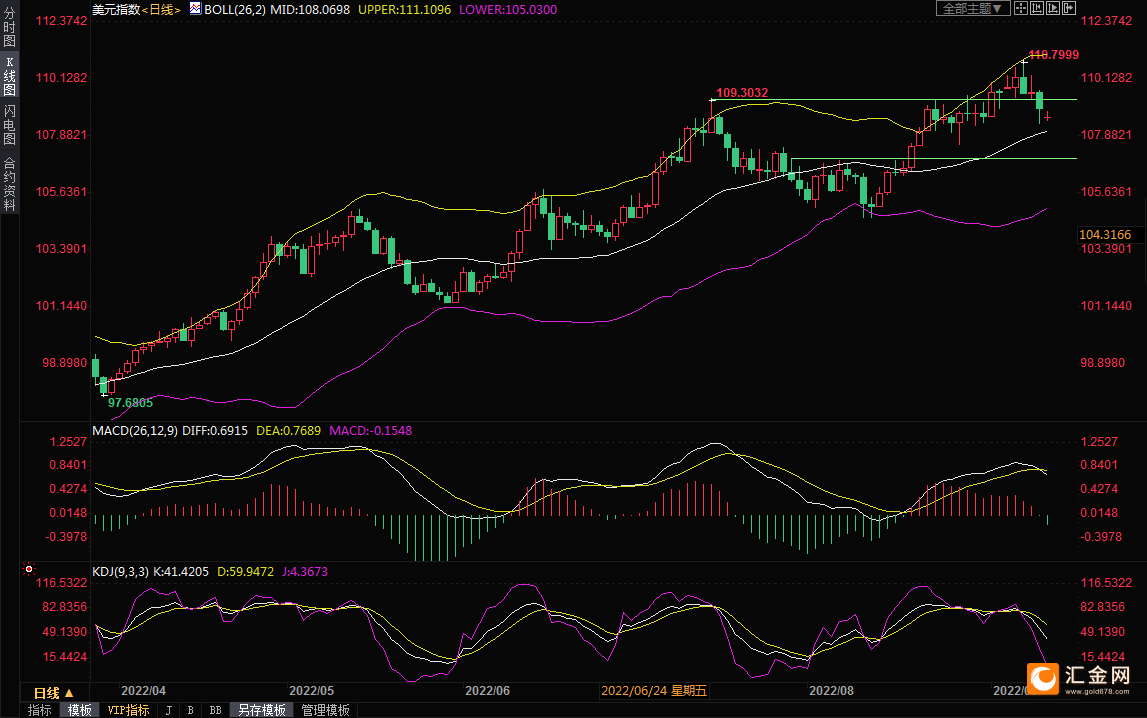This screenshot has width=1147, height=718.
Task: Click the UPPER:111.1096 value
Action: pos(405,10)
